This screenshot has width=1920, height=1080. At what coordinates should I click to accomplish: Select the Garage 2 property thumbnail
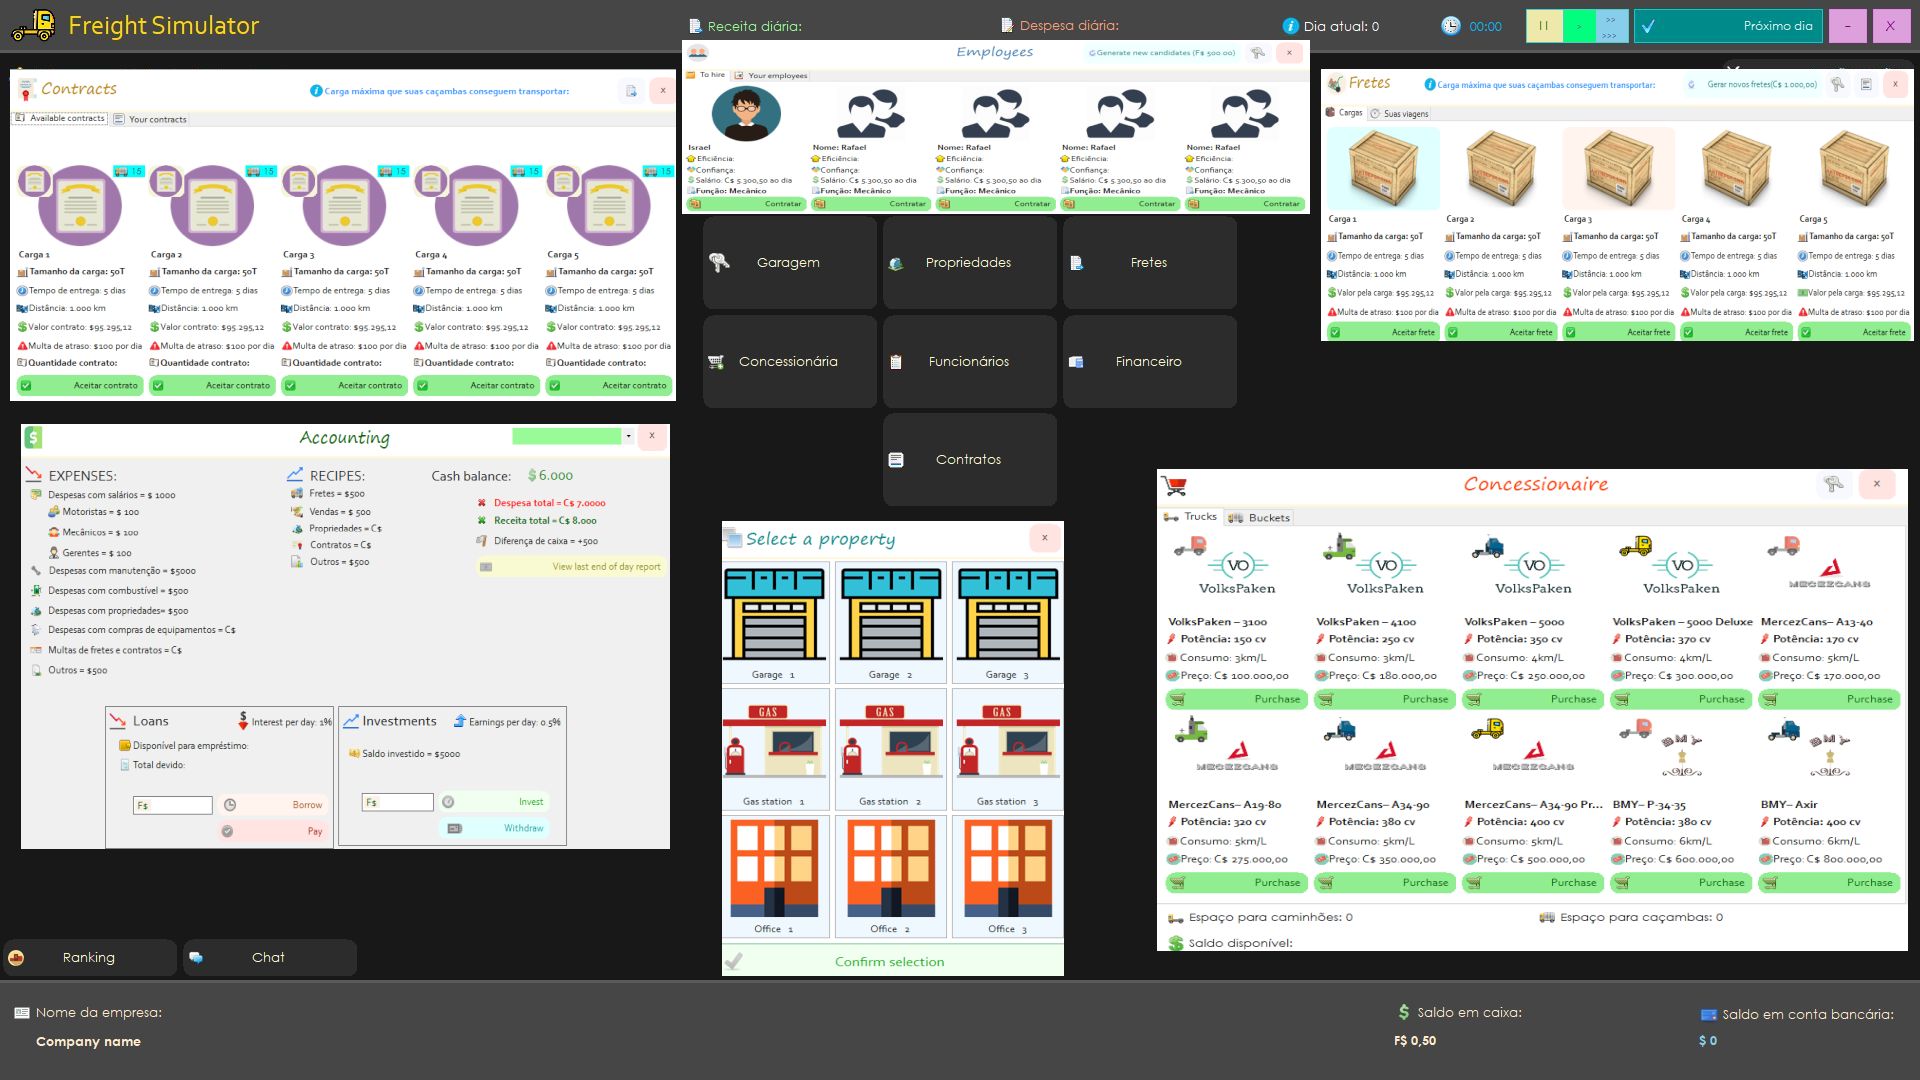coord(890,622)
